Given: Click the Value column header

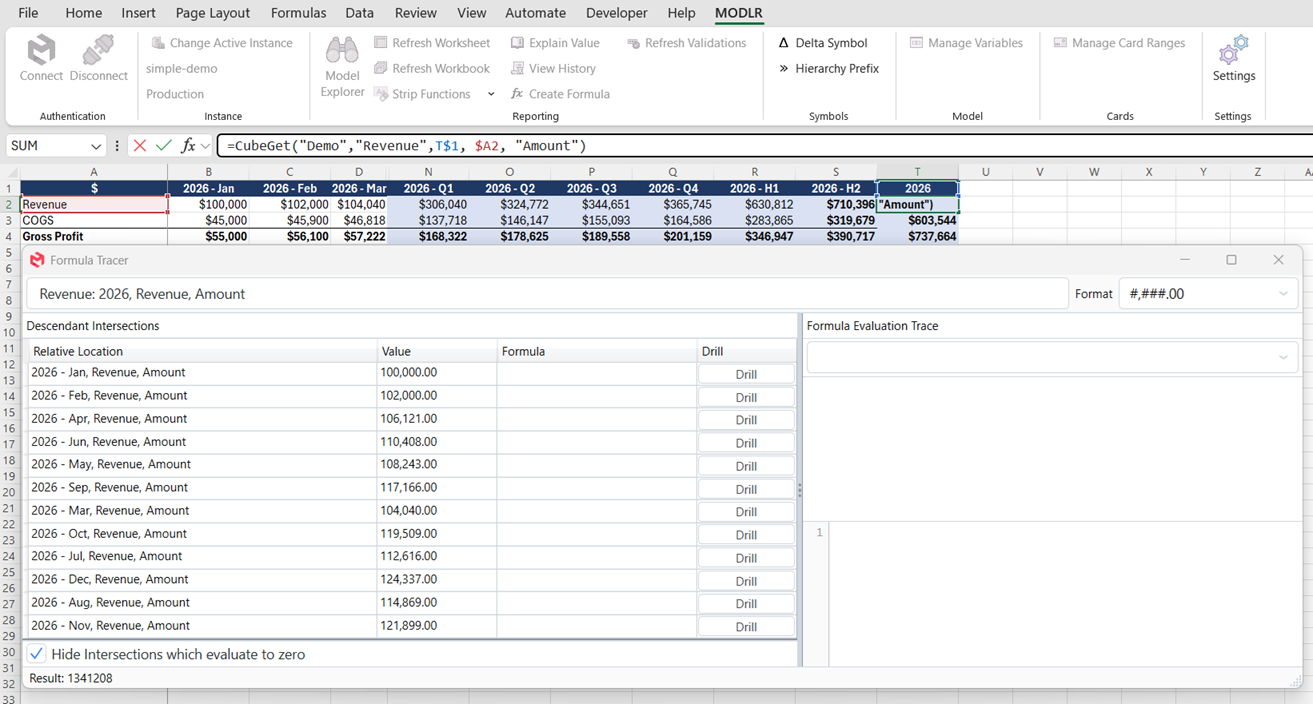Looking at the screenshot, I should 437,351.
